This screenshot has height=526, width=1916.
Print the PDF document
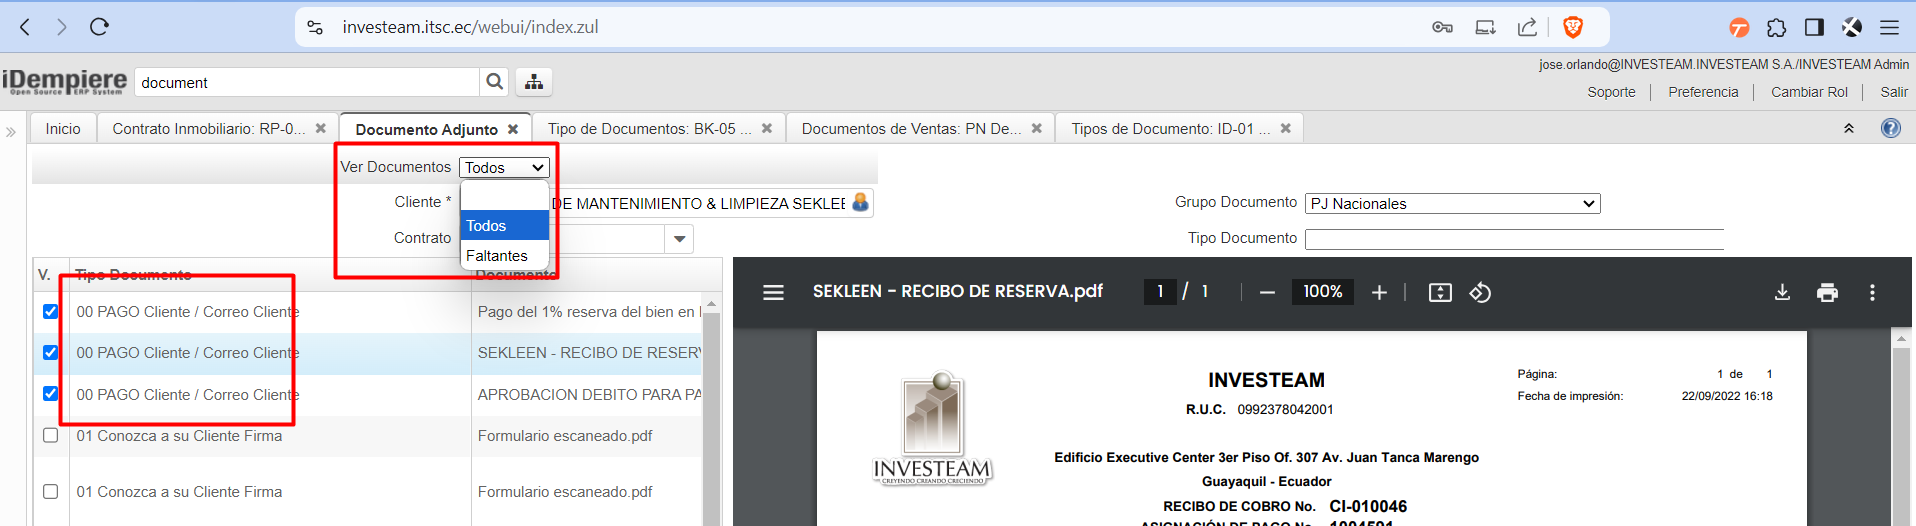1827,292
